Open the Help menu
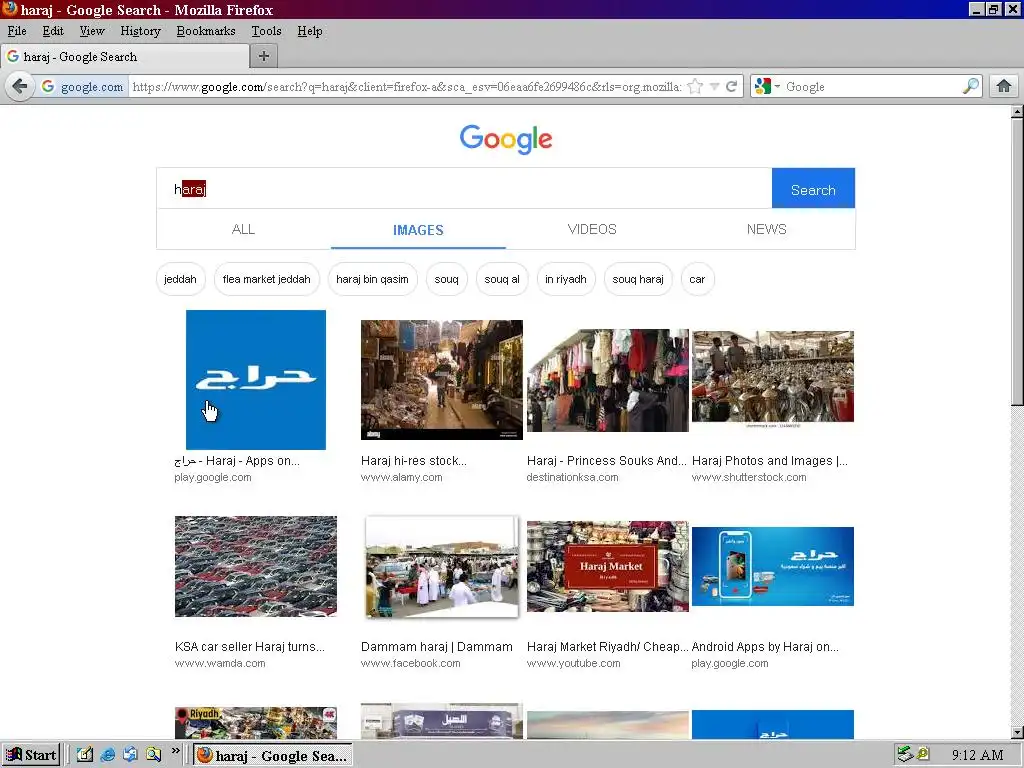 (x=310, y=31)
